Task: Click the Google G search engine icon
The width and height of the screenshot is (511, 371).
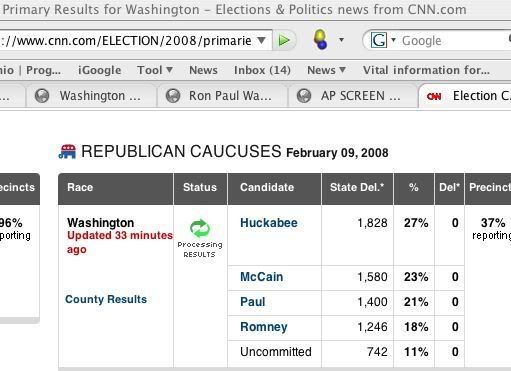Action: coord(379,41)
